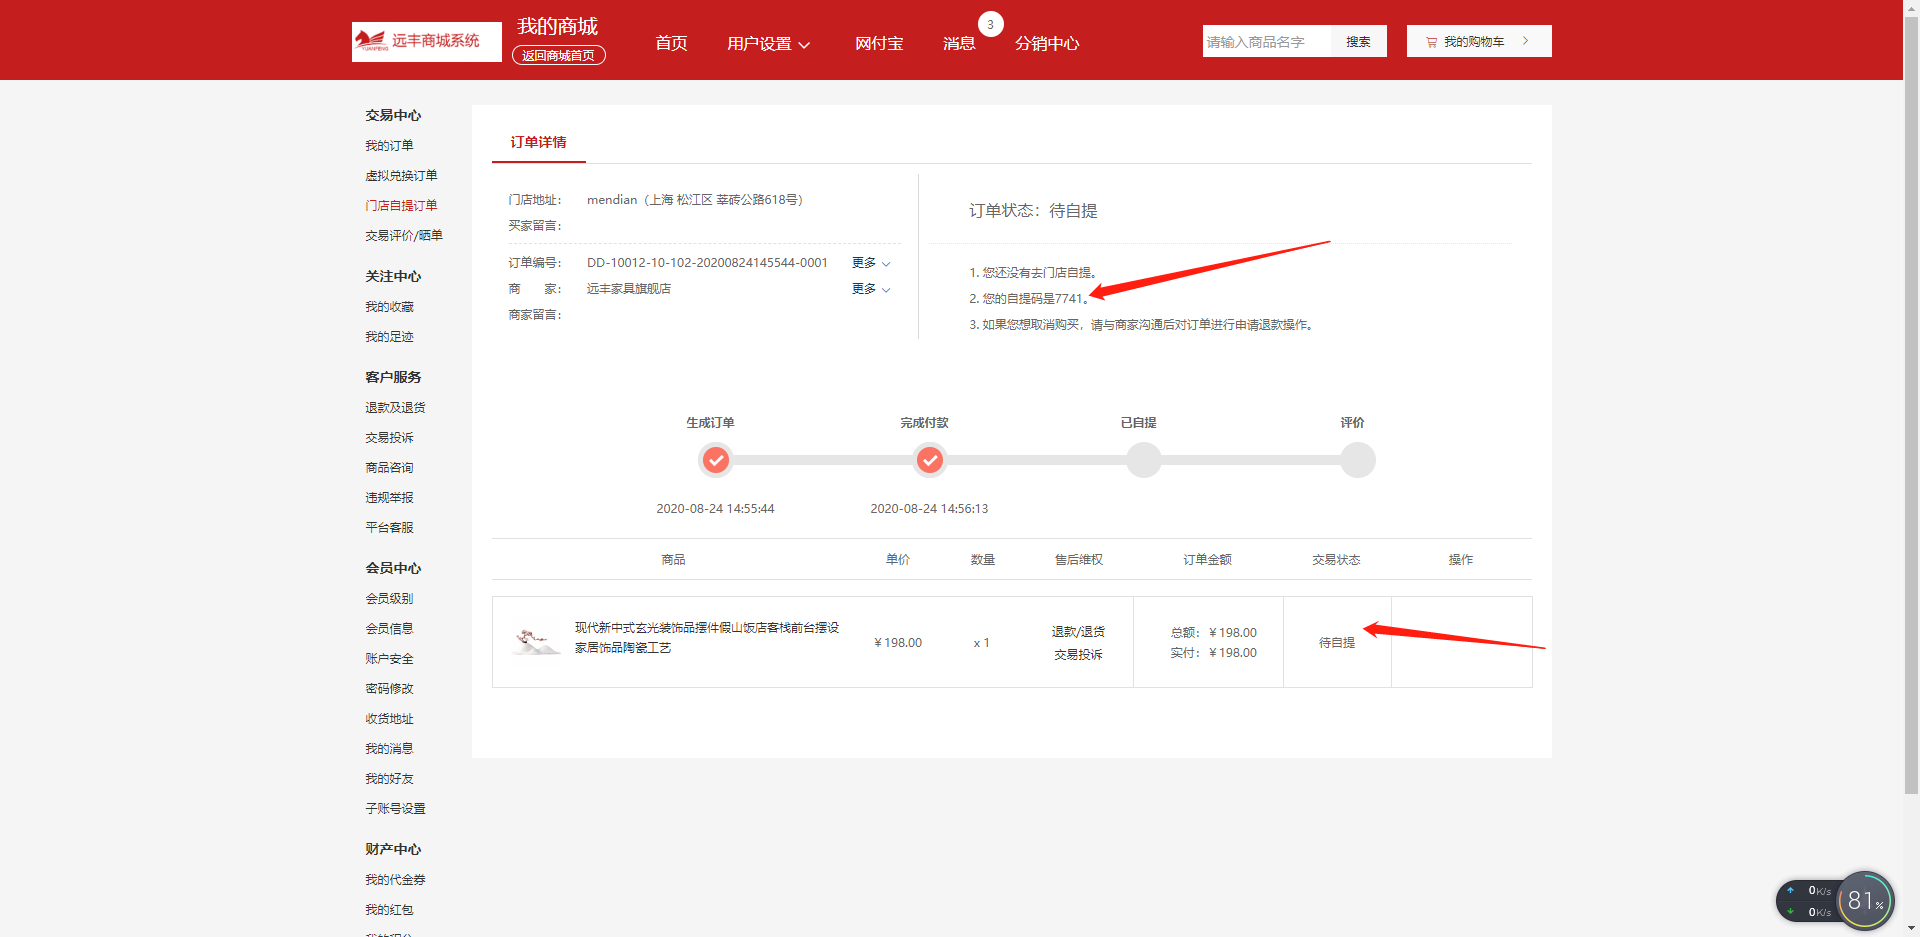This screenshot has height=937, width=1920.
Task: Open the product thumbnail image
Action: click(x=535, y=641)
